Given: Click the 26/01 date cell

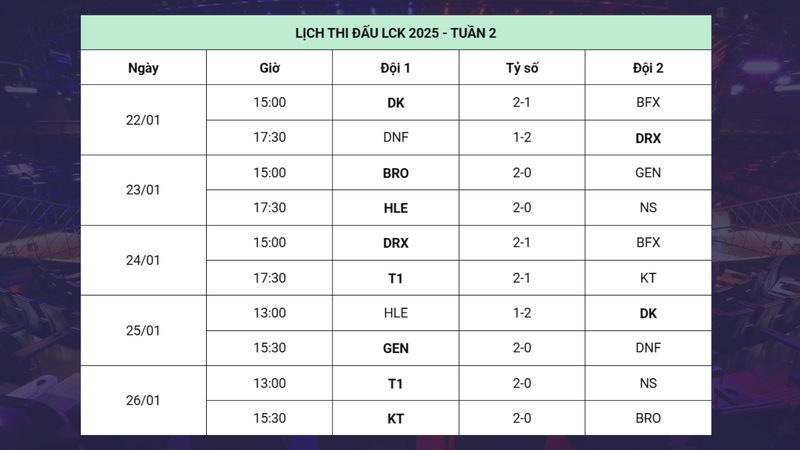Looking at the screenshot, I should coord(143,401).
